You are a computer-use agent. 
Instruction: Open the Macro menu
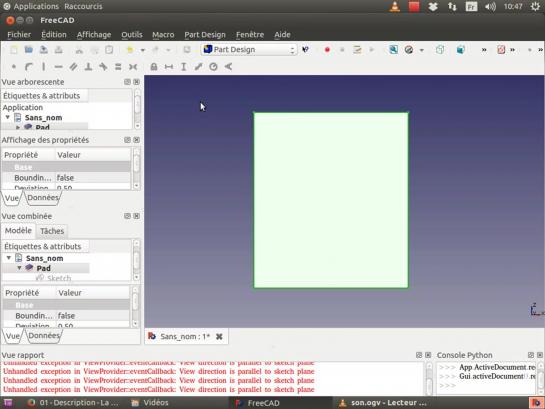pyautogui.click(x=163, y=35)
